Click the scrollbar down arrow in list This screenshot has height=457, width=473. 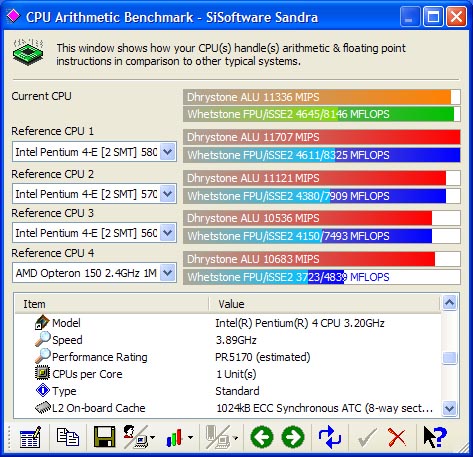pos(450,408)
